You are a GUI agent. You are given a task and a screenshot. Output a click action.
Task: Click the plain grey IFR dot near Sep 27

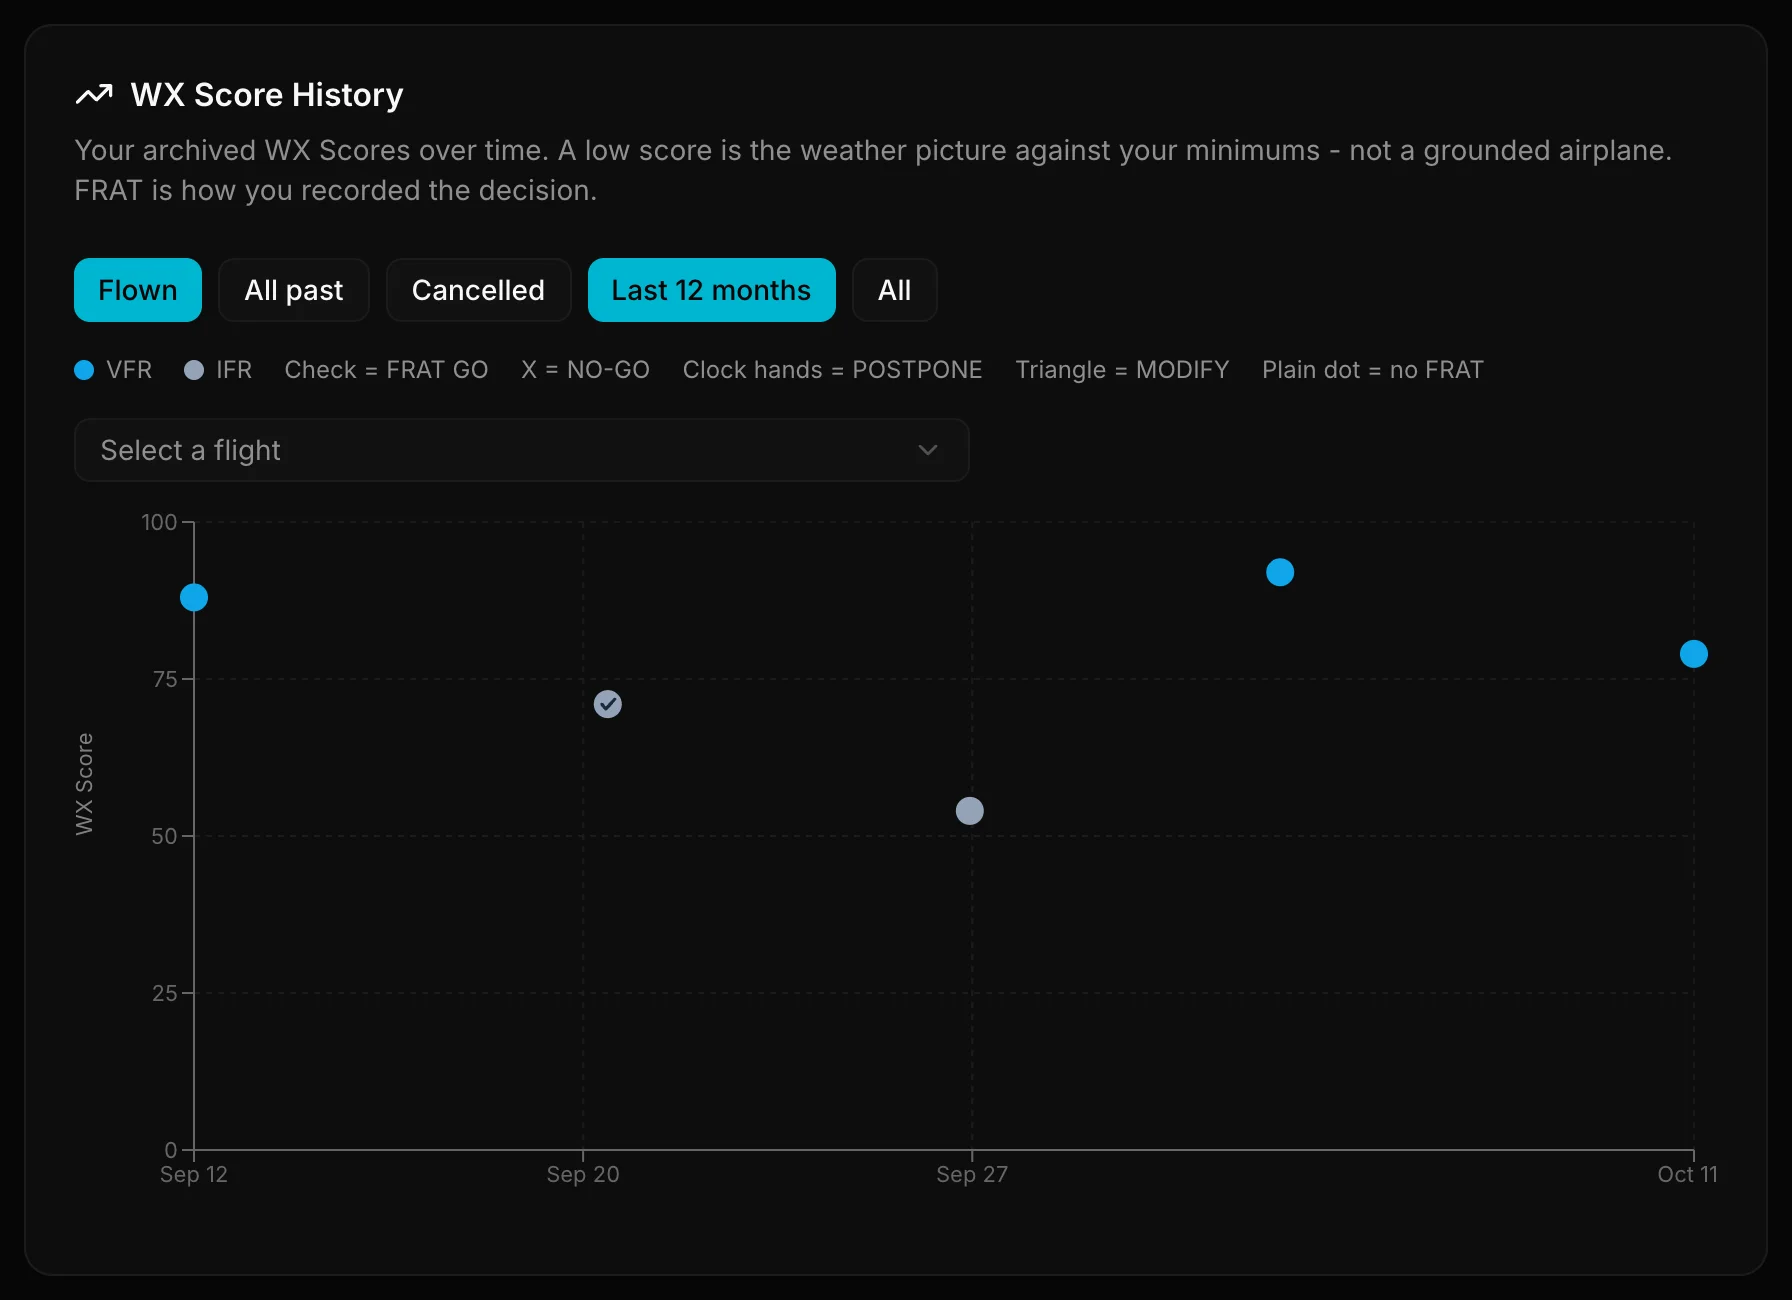click(970, 811)
